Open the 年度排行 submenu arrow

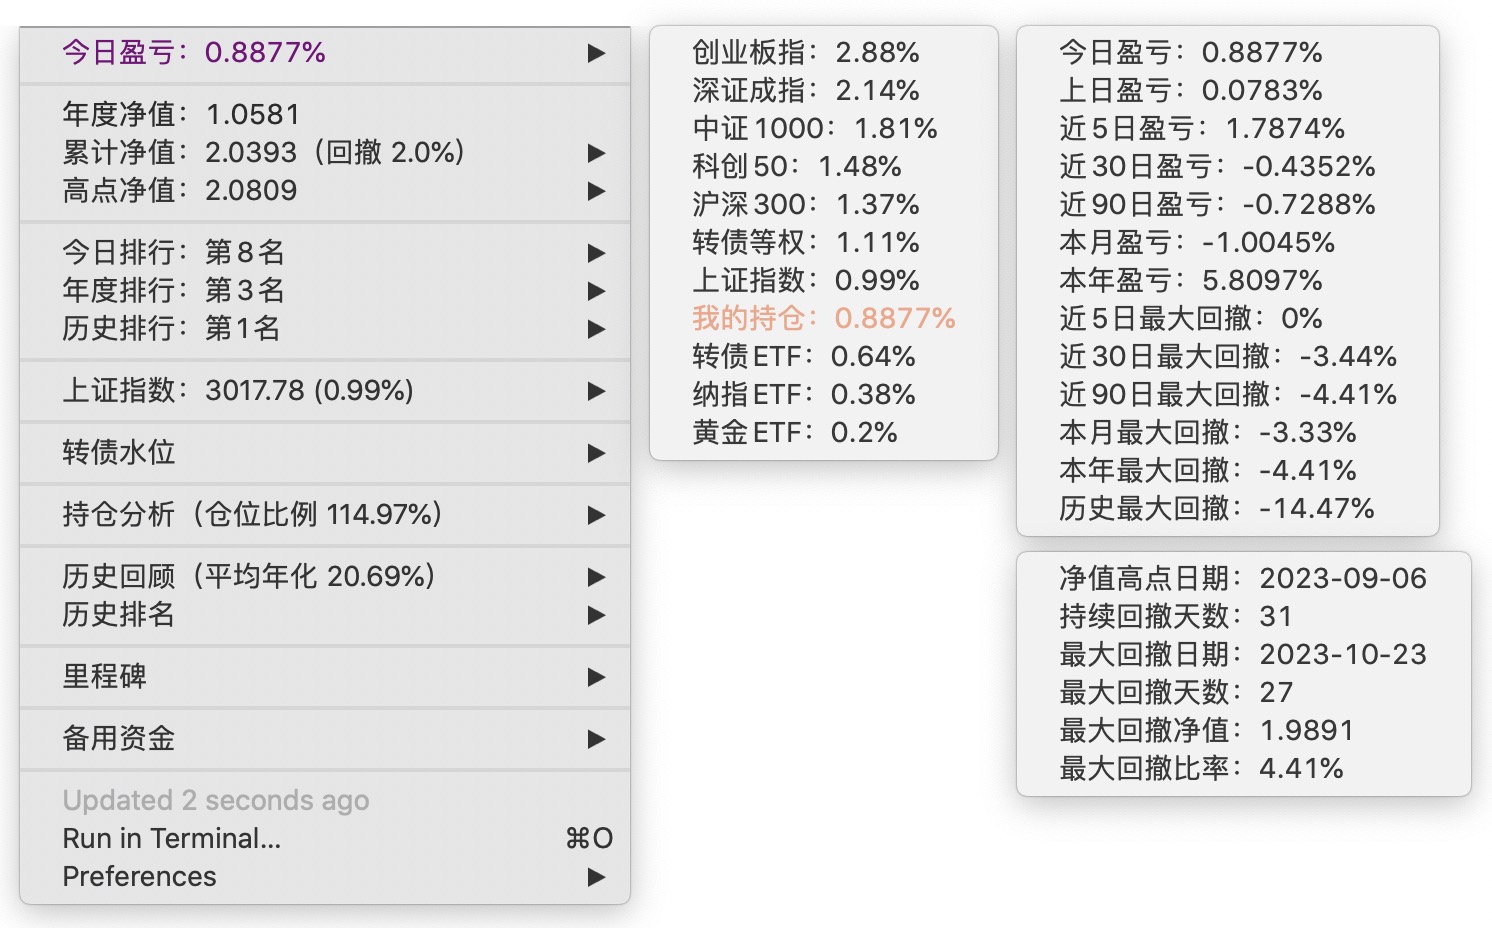coord(597,291)
